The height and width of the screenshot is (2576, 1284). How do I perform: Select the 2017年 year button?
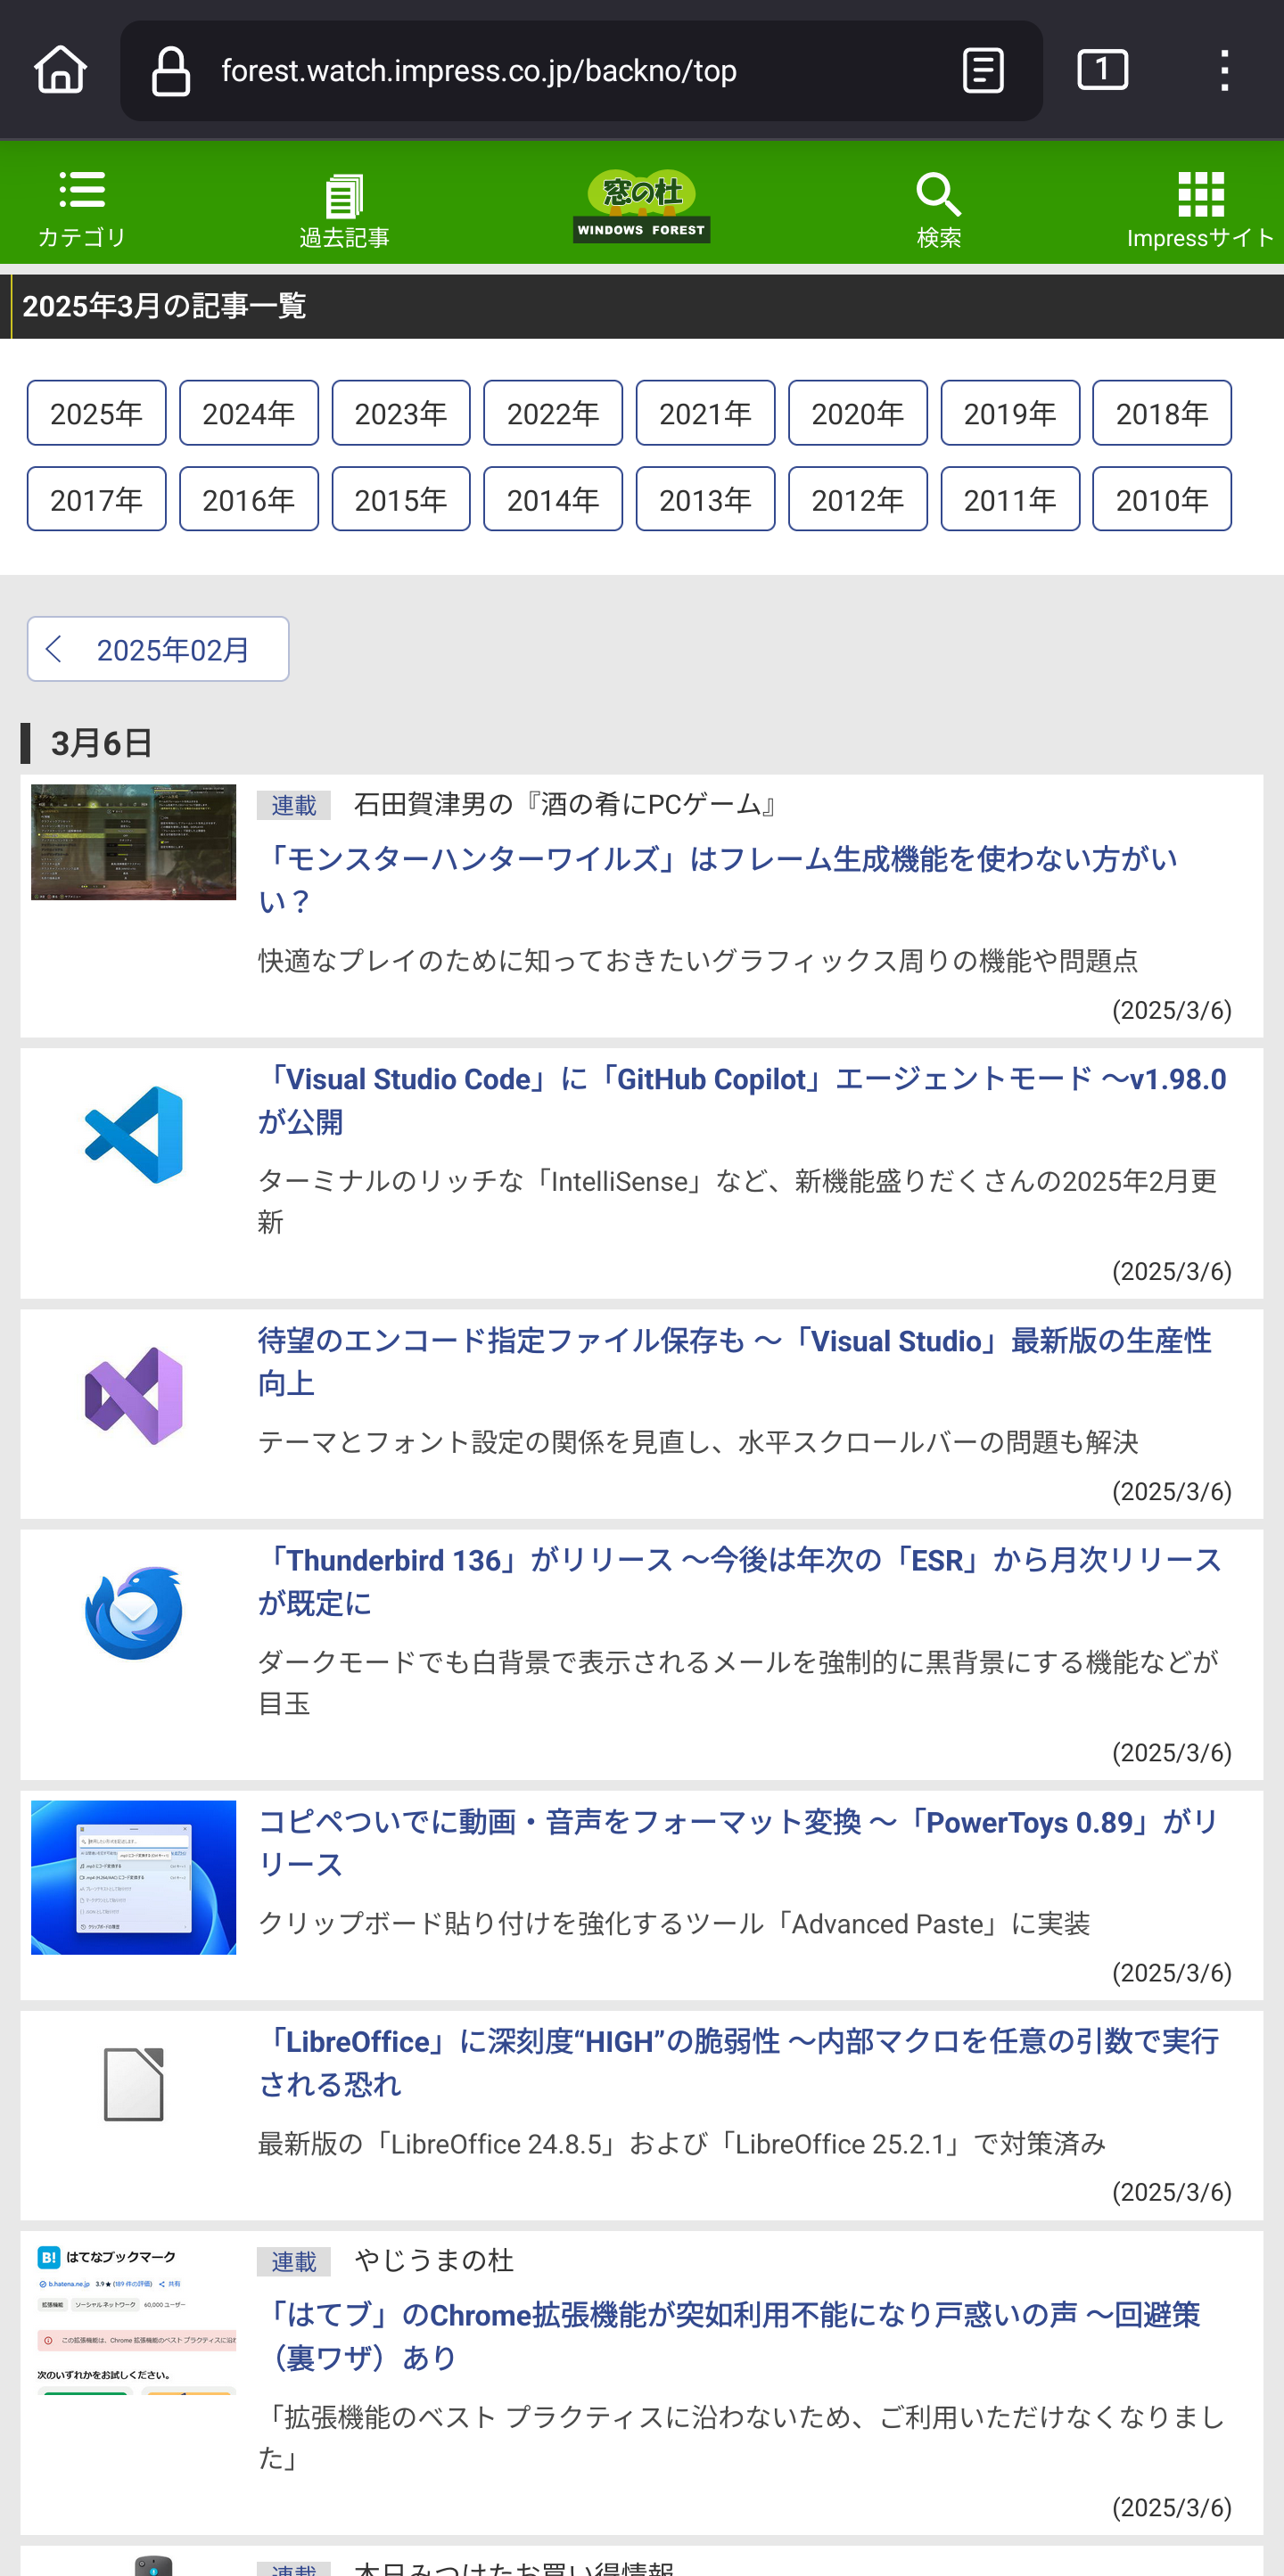click(x=96, y=499)
